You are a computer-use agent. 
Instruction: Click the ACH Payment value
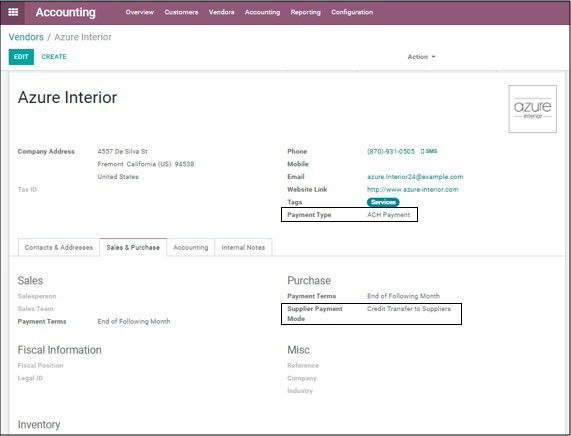point(389,215)
